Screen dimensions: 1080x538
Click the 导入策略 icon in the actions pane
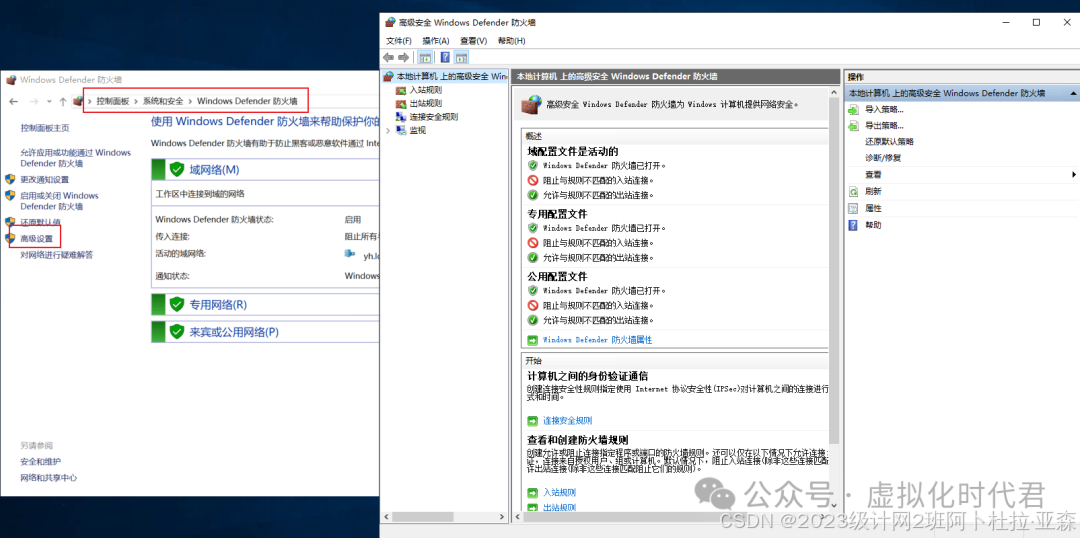(854, 110)
